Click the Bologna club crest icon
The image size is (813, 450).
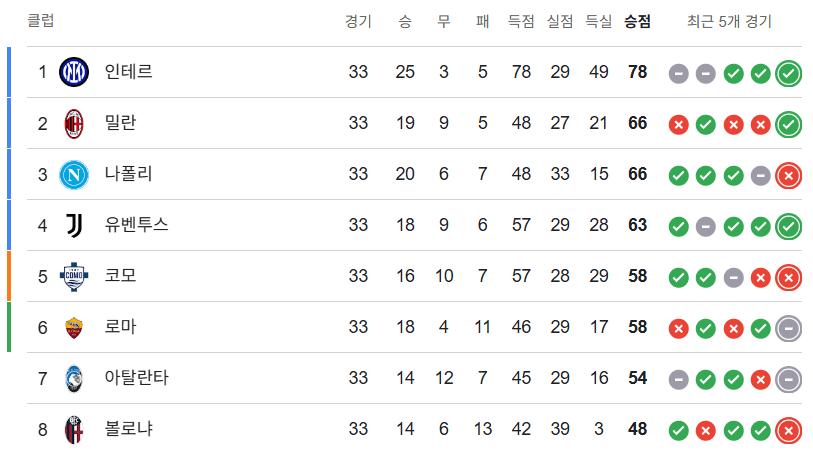[x=74, y=429]
